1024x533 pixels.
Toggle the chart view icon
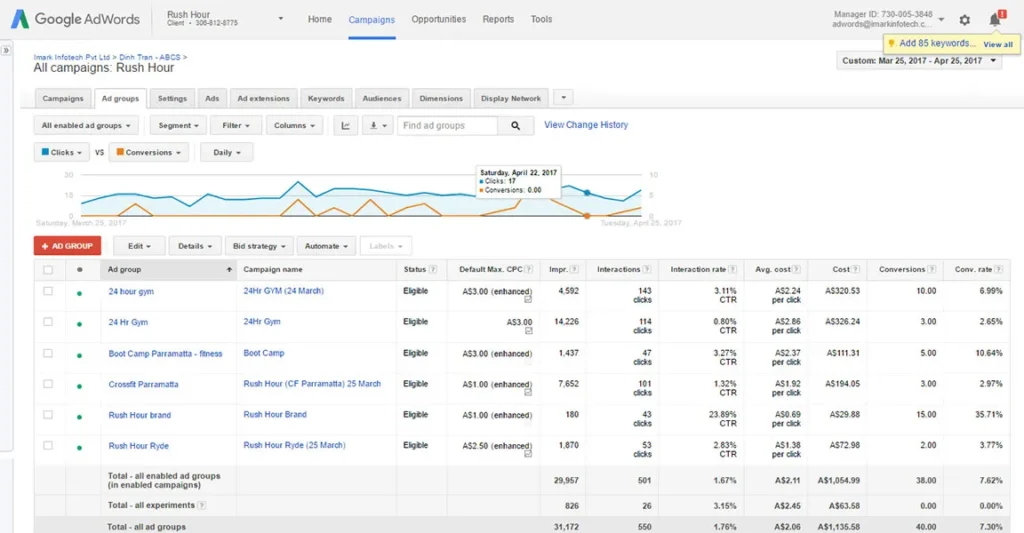click(x=345, y=125)
